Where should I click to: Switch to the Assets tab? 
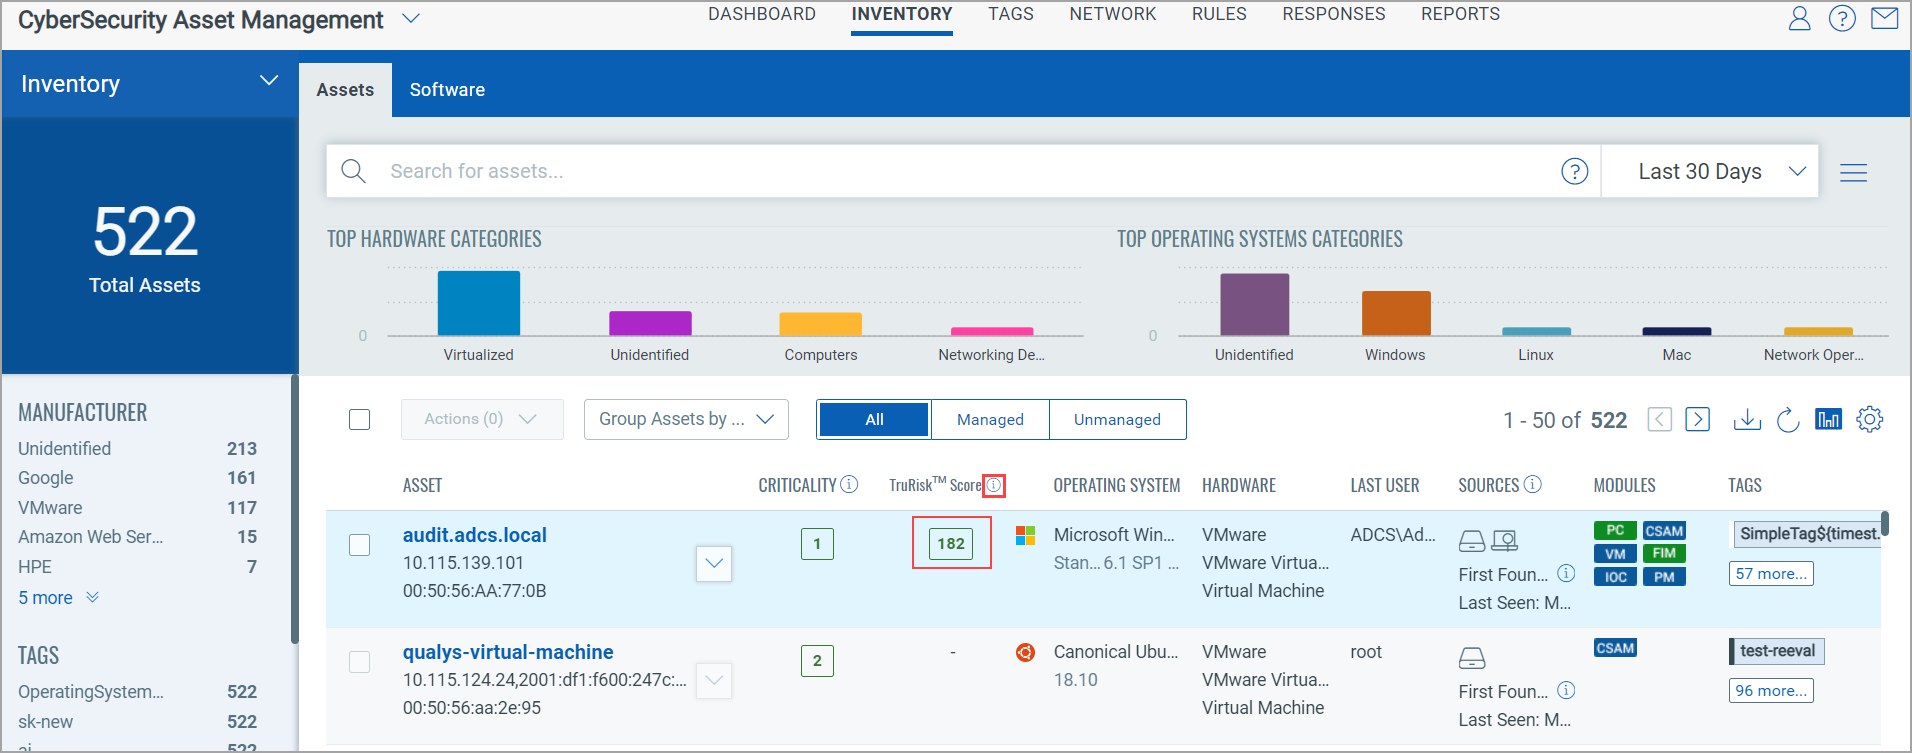[345, 90]
